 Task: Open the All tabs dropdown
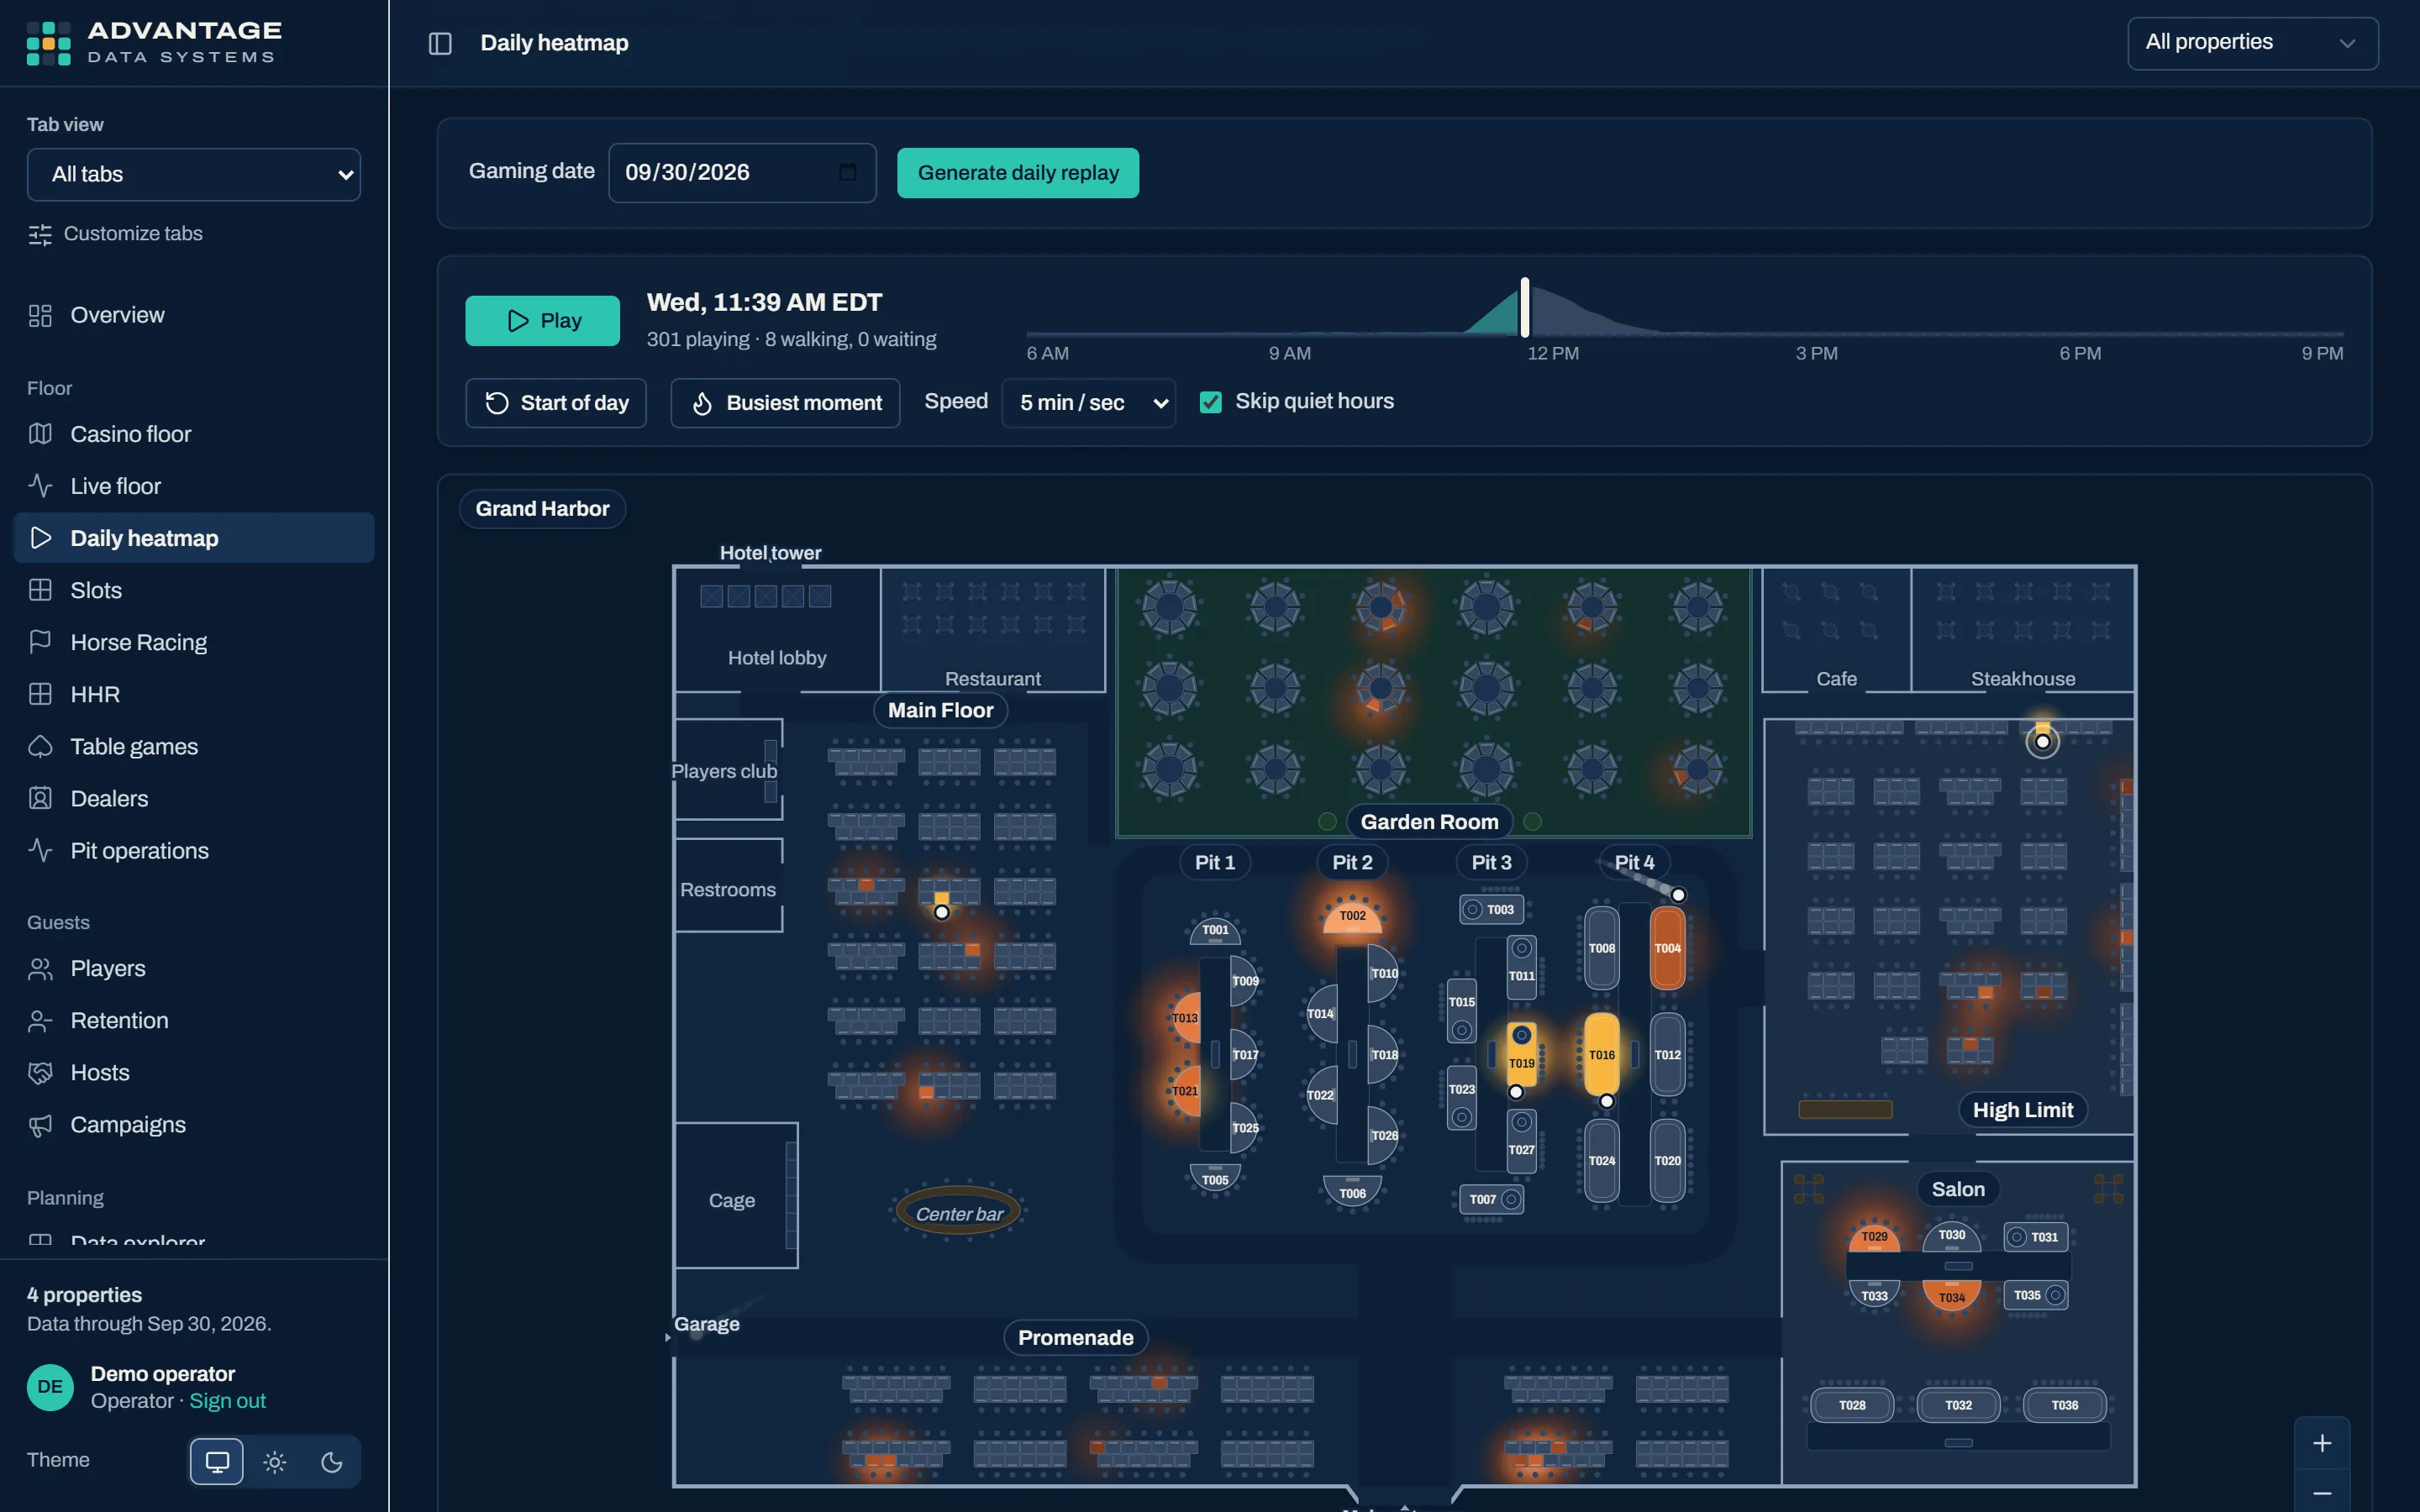[x=194, y=174]
